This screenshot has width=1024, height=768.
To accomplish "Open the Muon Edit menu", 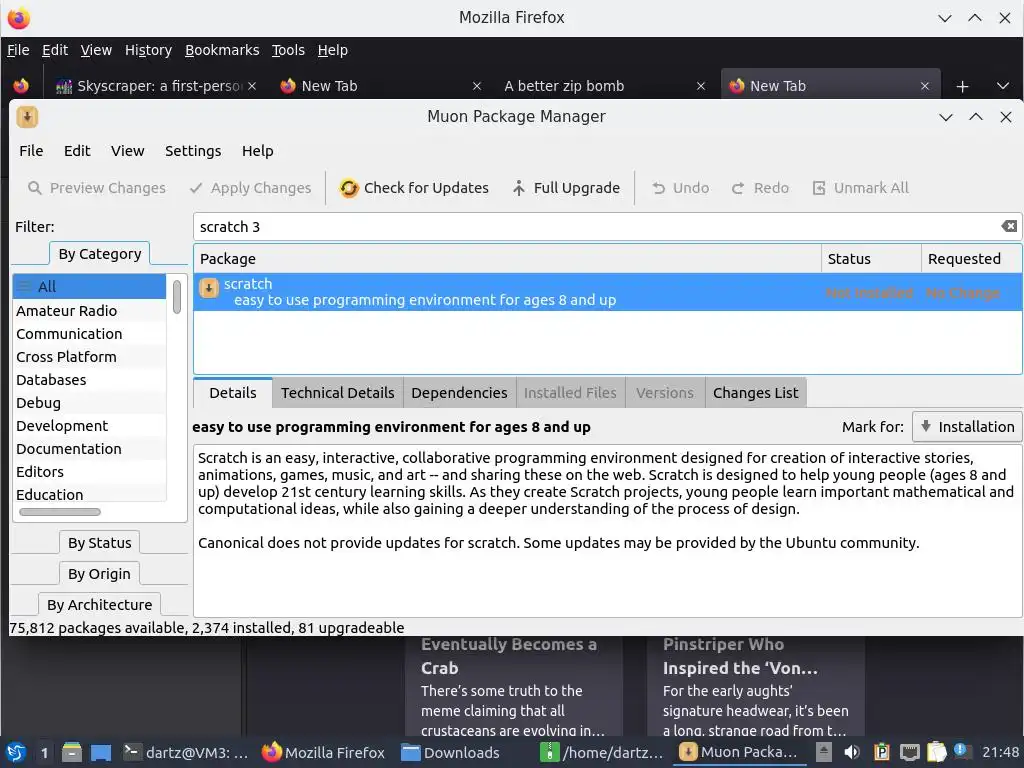I will tap(77, 151).
